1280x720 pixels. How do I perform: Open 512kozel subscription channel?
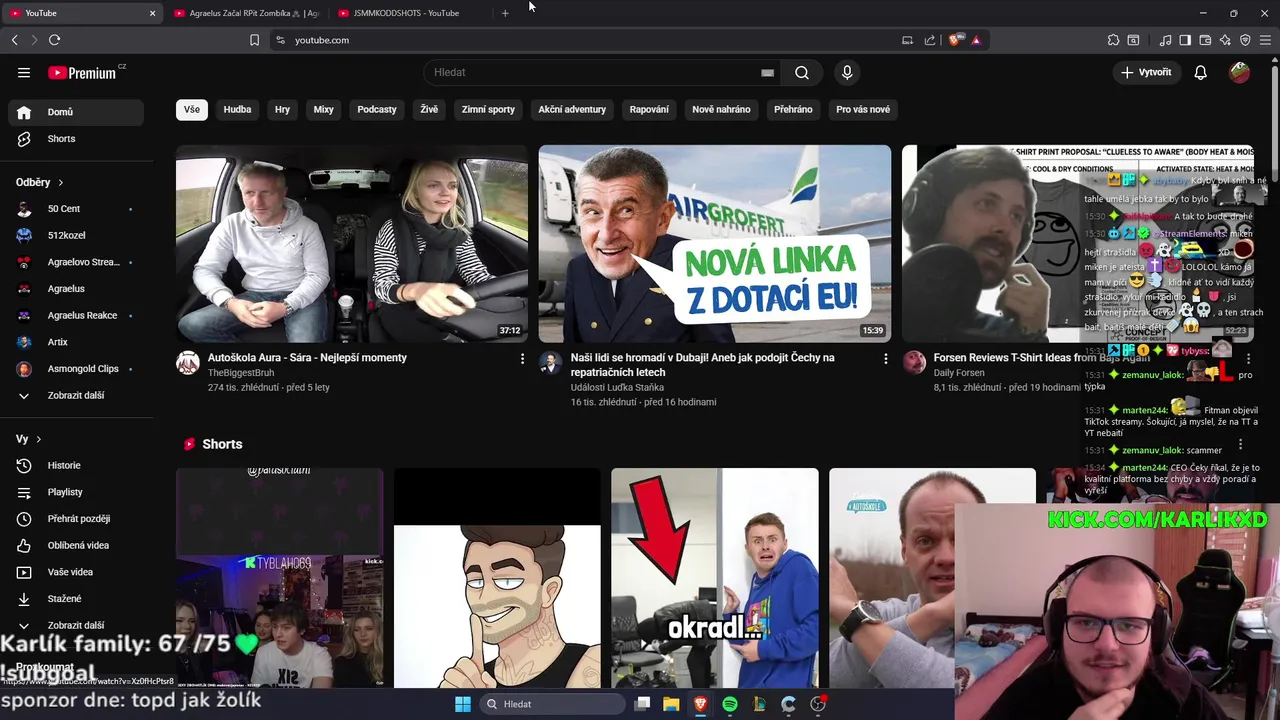76,235
